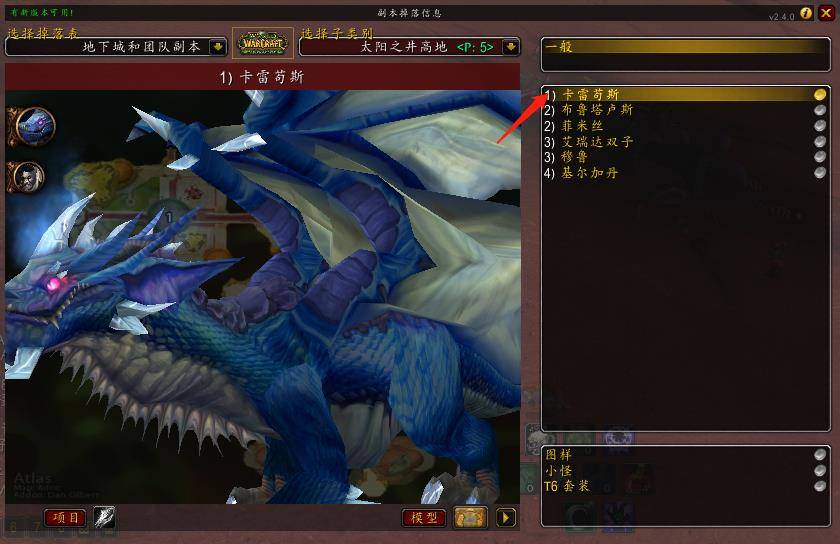The image size is (840, 544).
Task: Go to next page with yellow arrow button
Action: pos(506,518)
